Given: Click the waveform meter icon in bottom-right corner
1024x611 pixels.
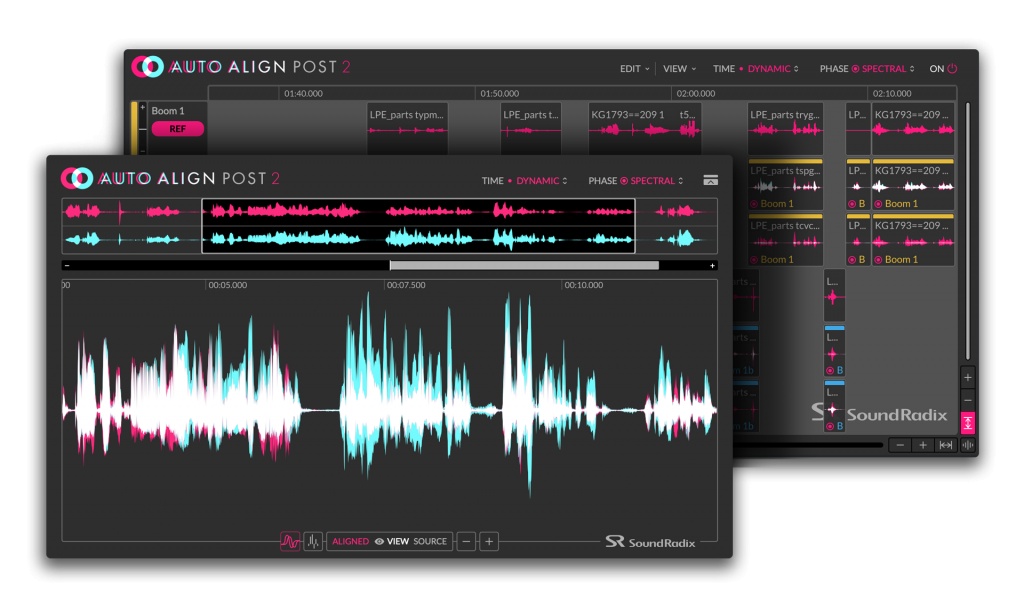Looking at the screenshot, I should point(966,444).
